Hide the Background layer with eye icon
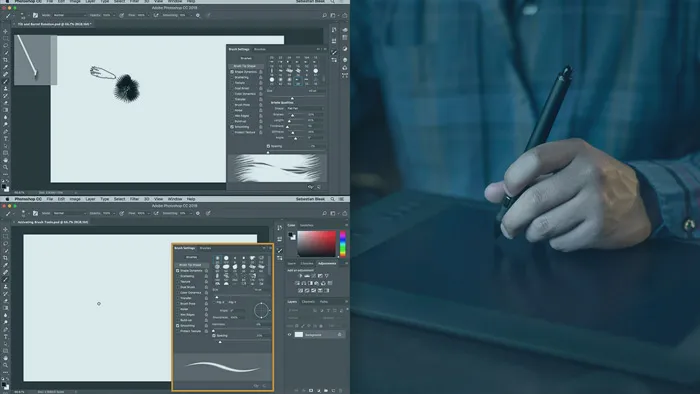The height and width of the screenshot is (394, 700). pyautogui.click(x=289, y=335)
